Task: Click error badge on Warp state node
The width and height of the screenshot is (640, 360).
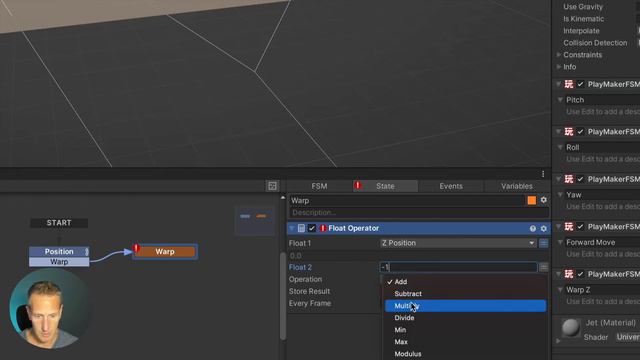Action: [136, 248]
